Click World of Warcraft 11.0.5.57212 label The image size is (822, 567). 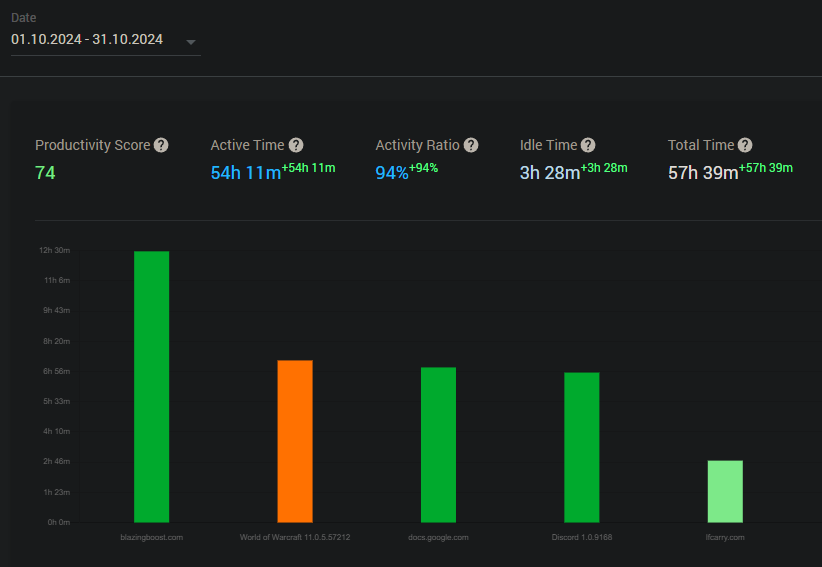tap(295, 537)
